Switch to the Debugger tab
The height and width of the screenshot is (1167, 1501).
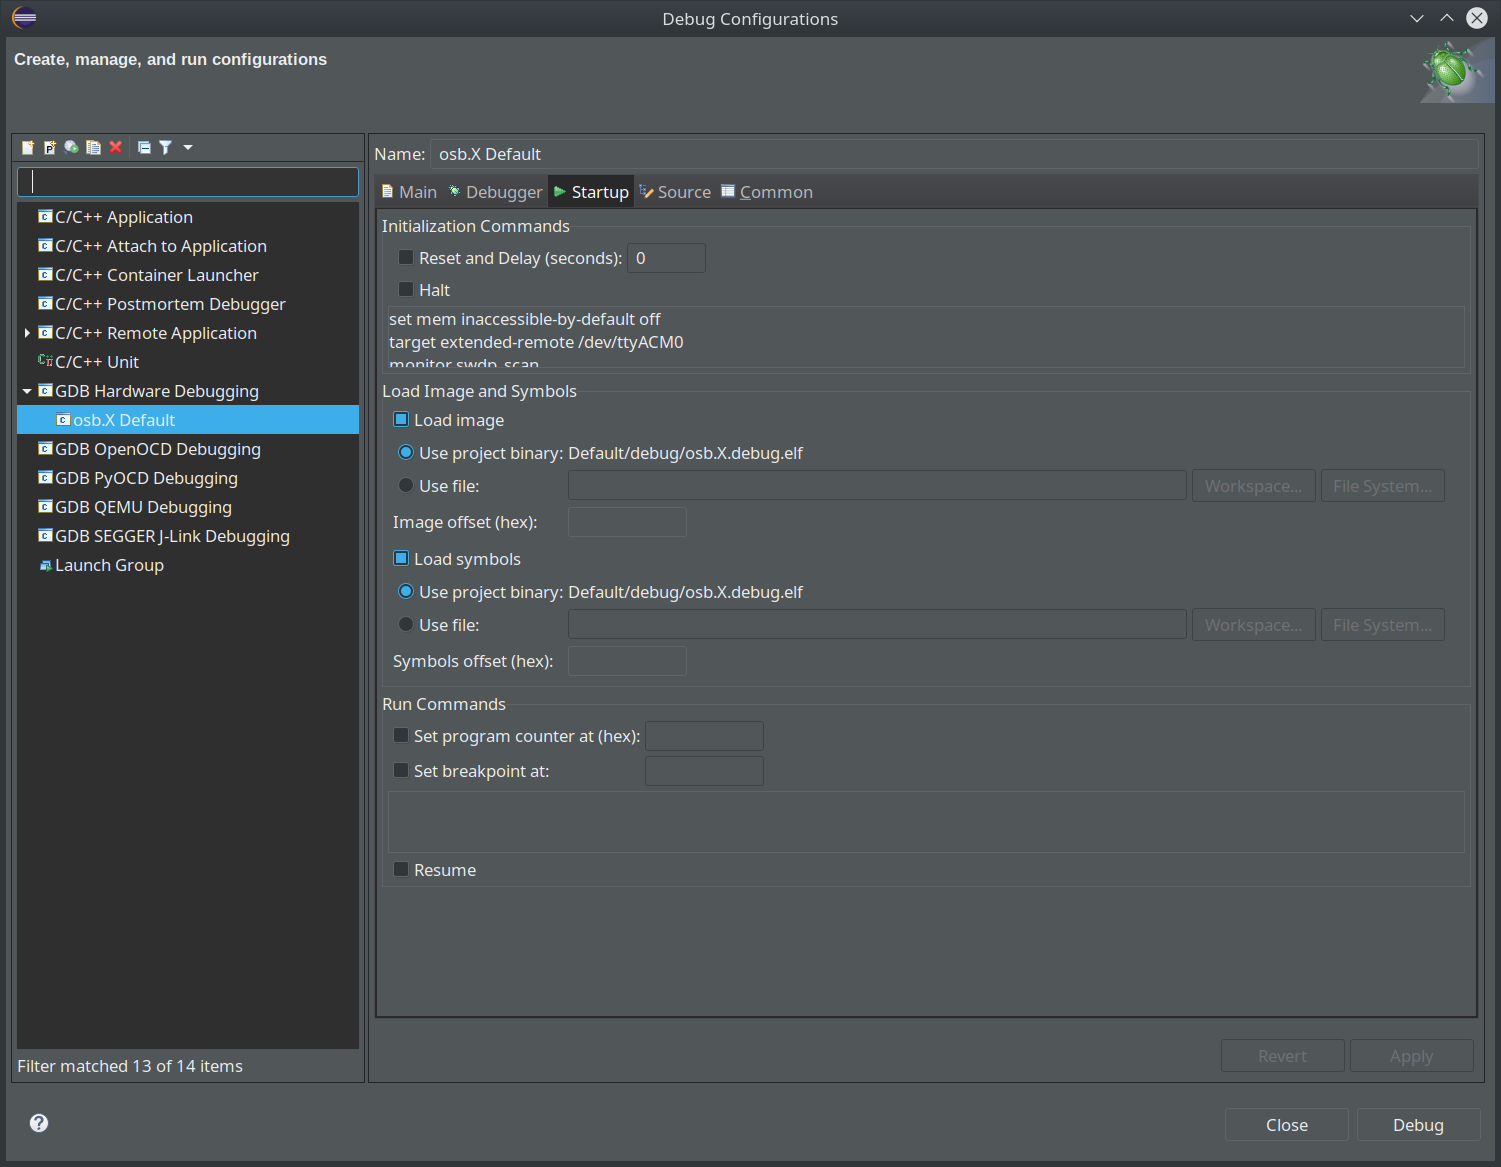495,192
